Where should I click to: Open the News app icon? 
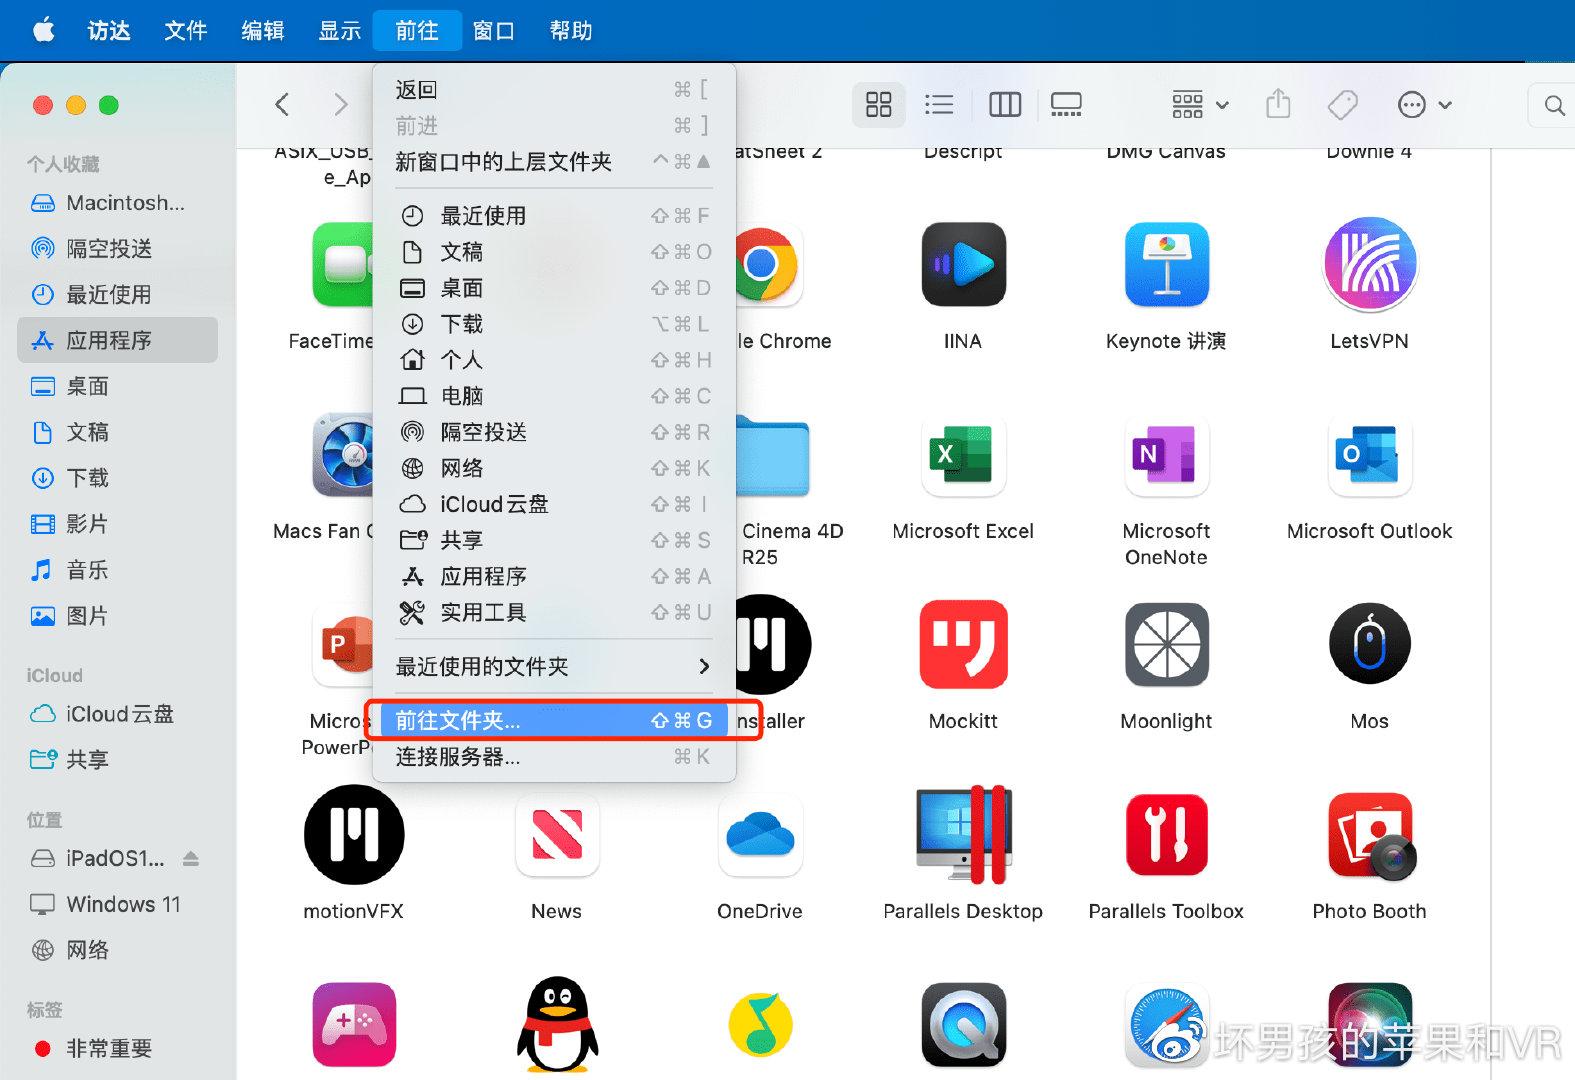pos(557,835)
